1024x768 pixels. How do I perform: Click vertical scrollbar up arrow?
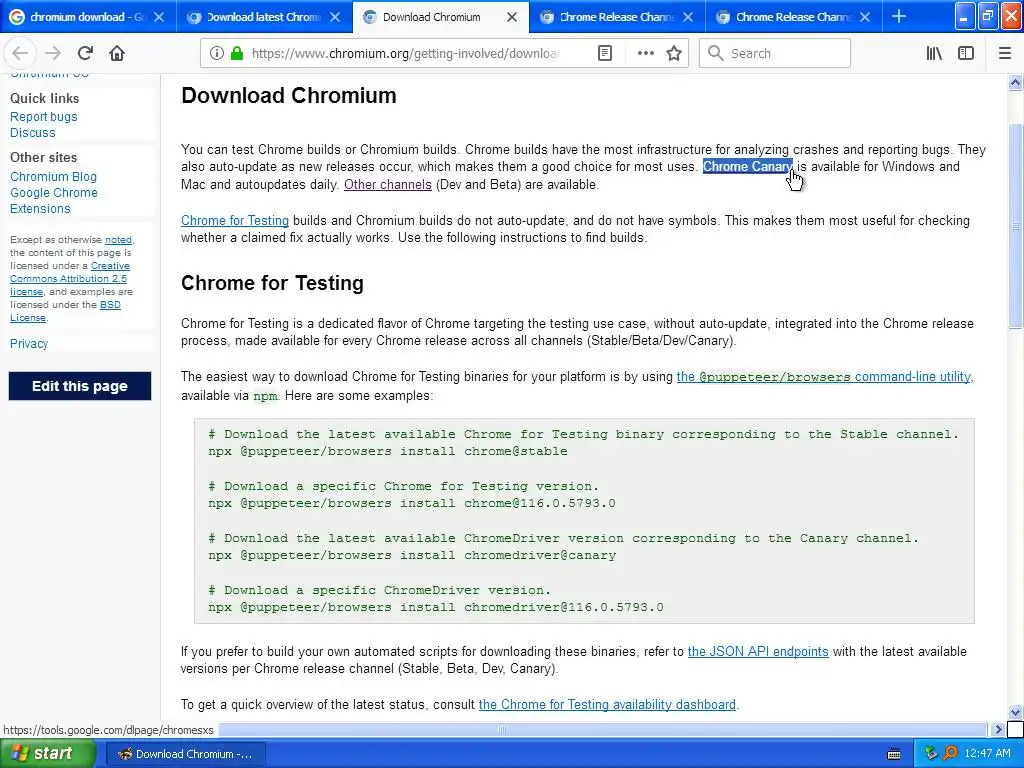[x=1015, y=82]
